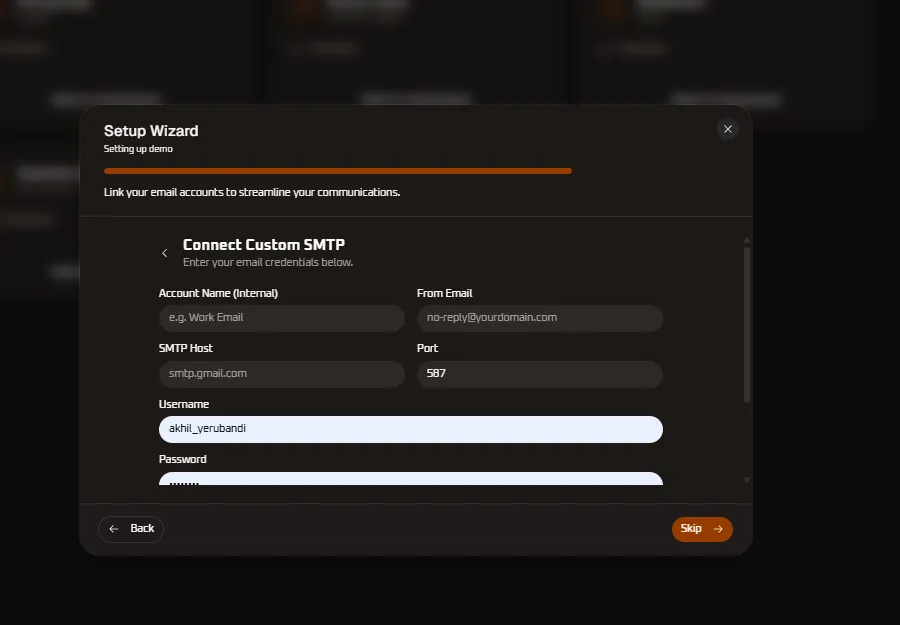The height and width of the screenshot is (625, 900).
Task: Close the Setup Wizard dialog
Action: click(x=727, y=129)
